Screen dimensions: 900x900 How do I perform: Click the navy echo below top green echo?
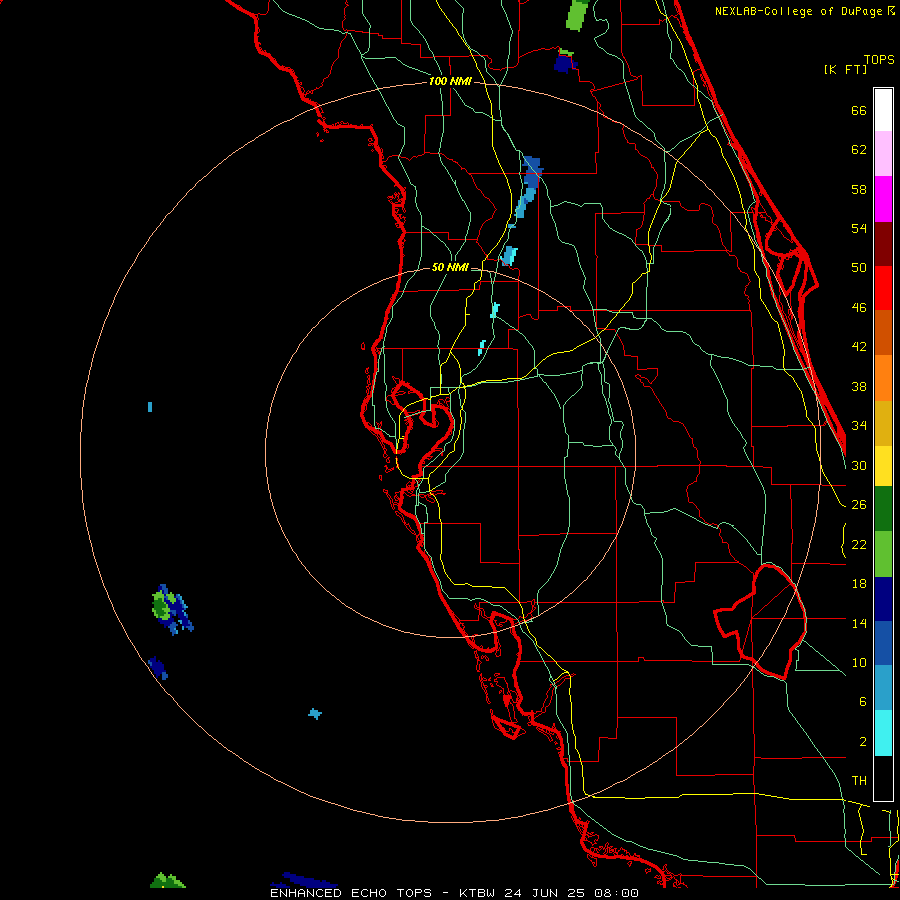tap(565, 63)
